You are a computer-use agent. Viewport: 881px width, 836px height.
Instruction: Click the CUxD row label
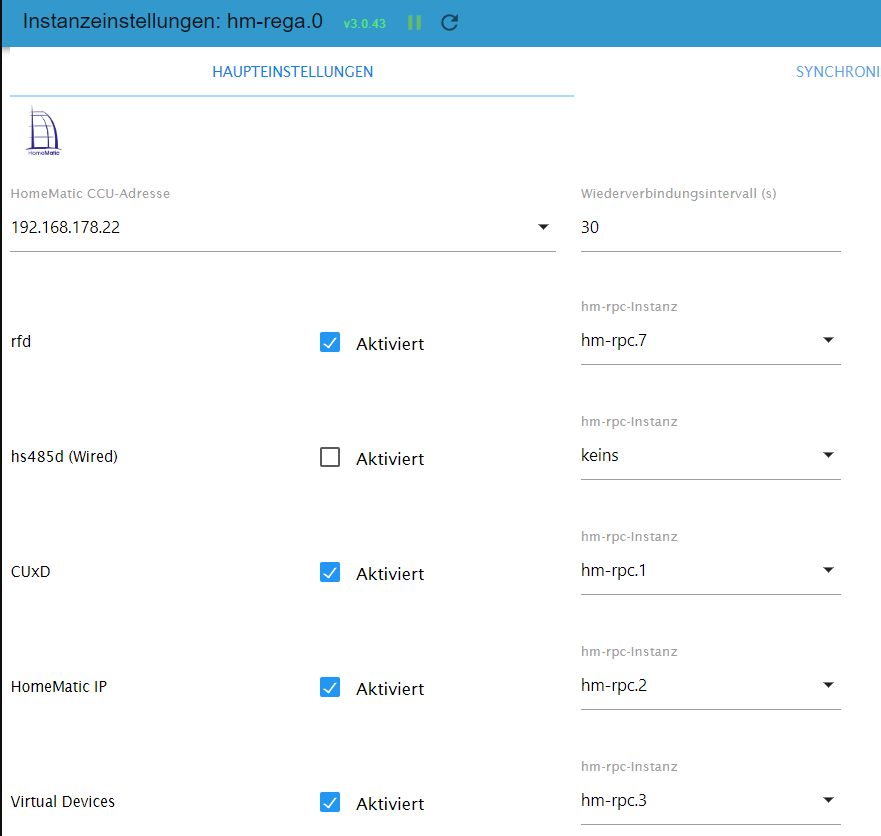point(30,572)
